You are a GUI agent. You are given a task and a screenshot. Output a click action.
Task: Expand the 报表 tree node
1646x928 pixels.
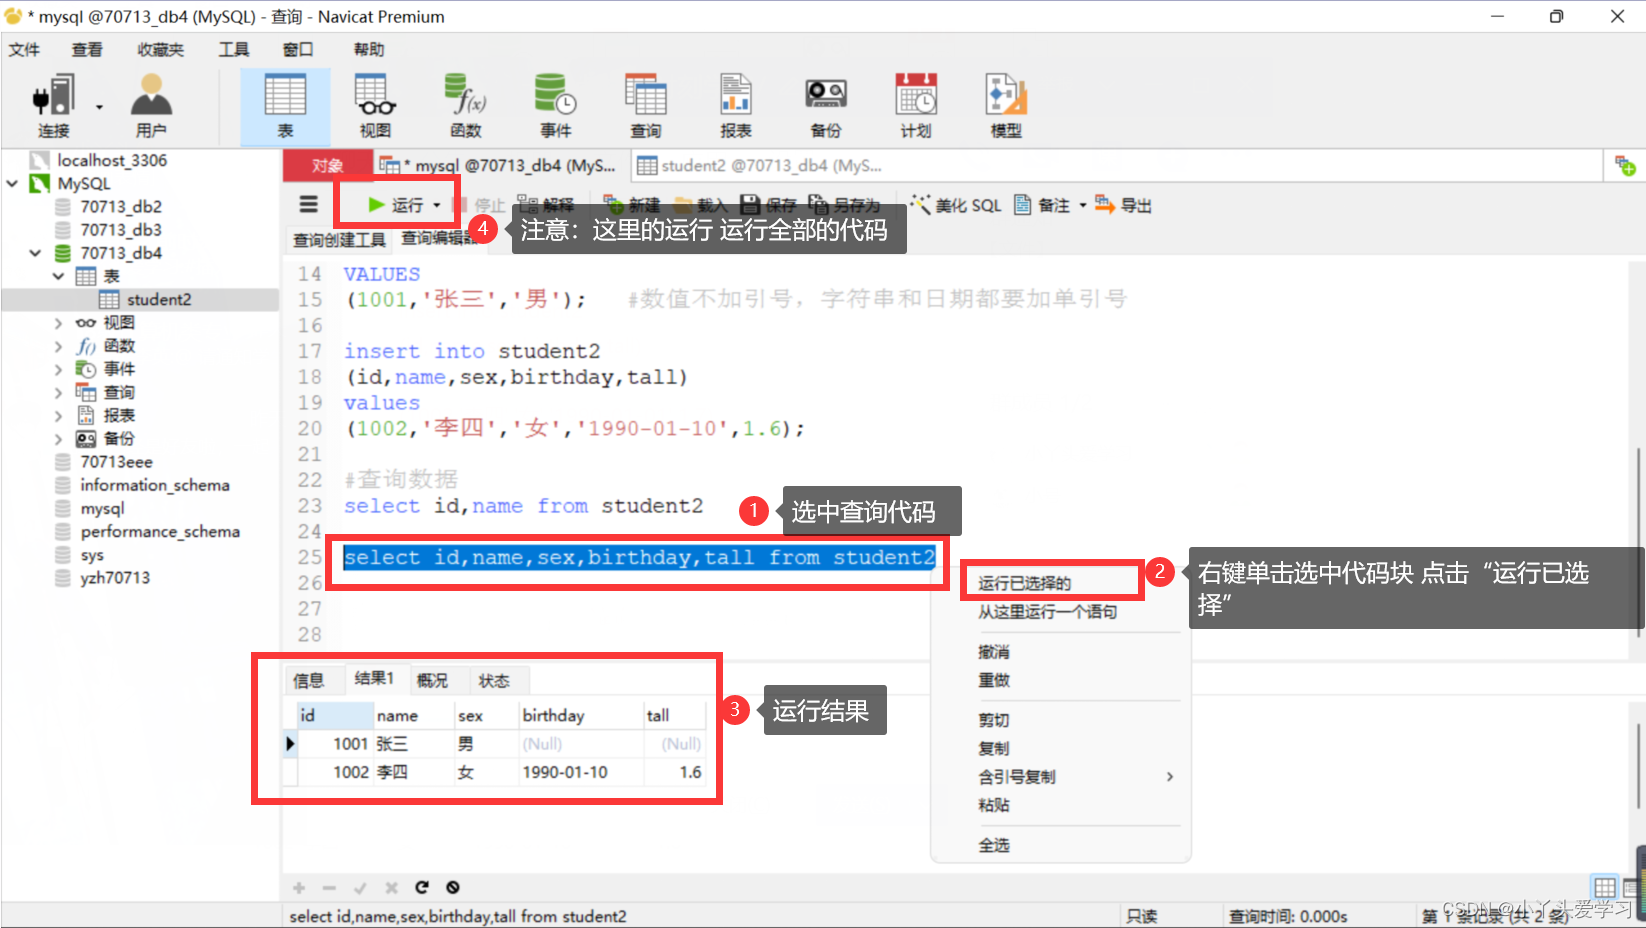coord(58,415)
